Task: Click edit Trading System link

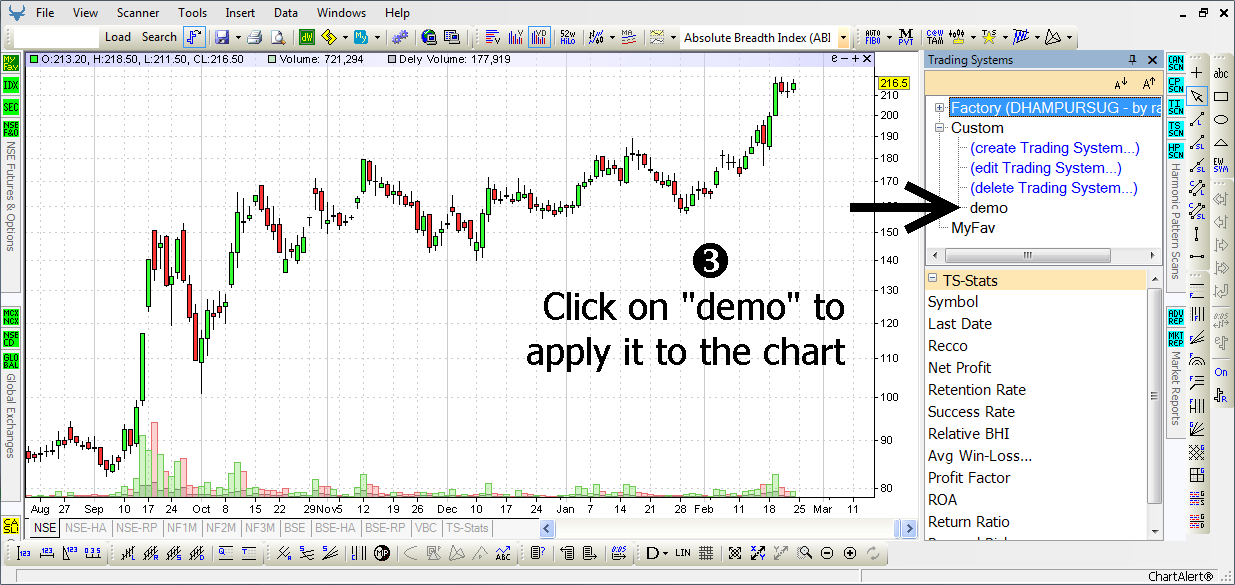Action: click(1046, 168)
